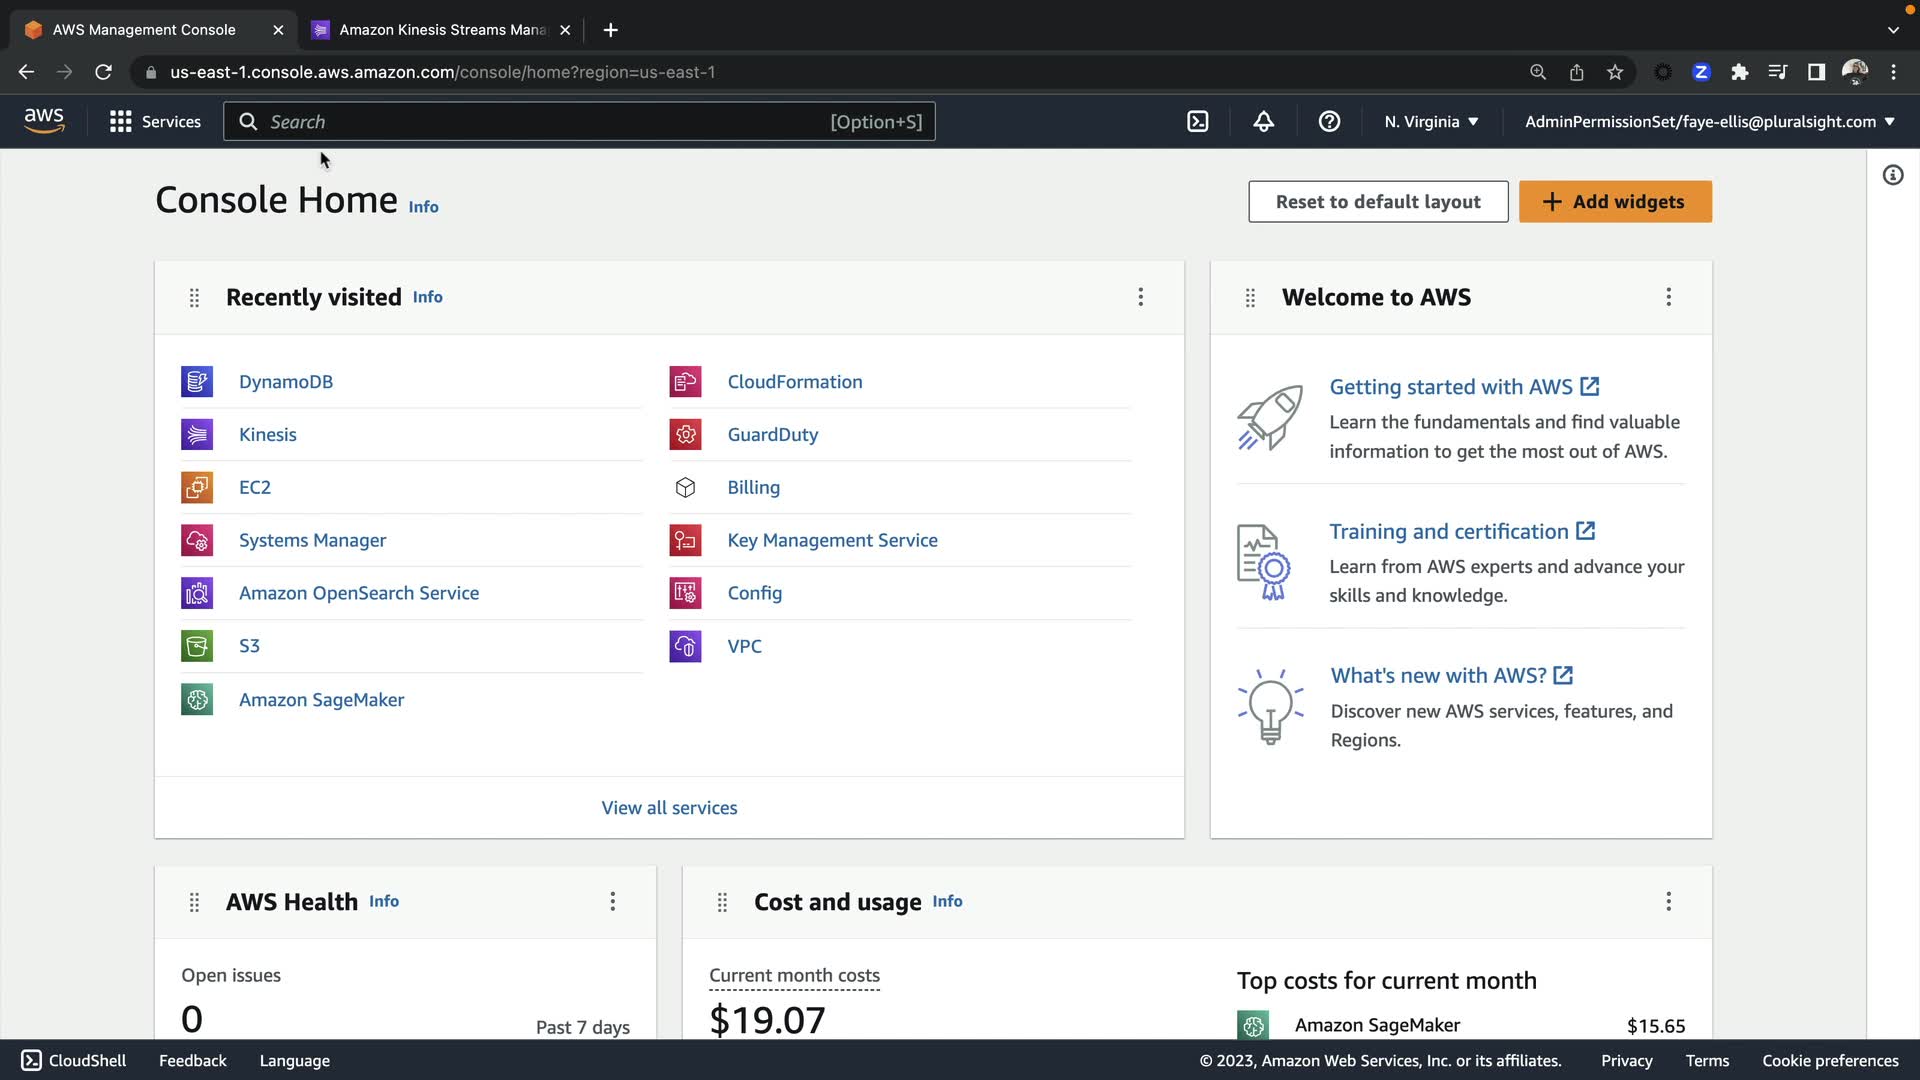Open View all services link
The image size is (1920, 1080).
click(x=669, y=808)
